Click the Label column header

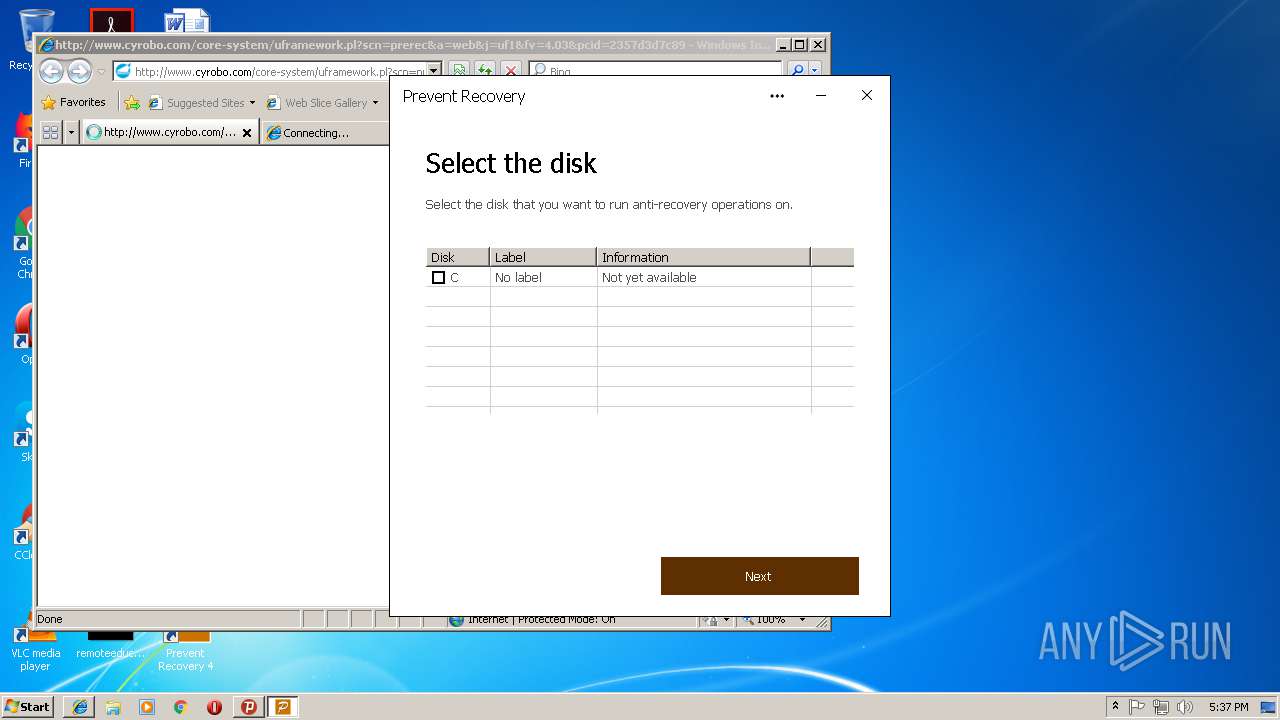543,257
